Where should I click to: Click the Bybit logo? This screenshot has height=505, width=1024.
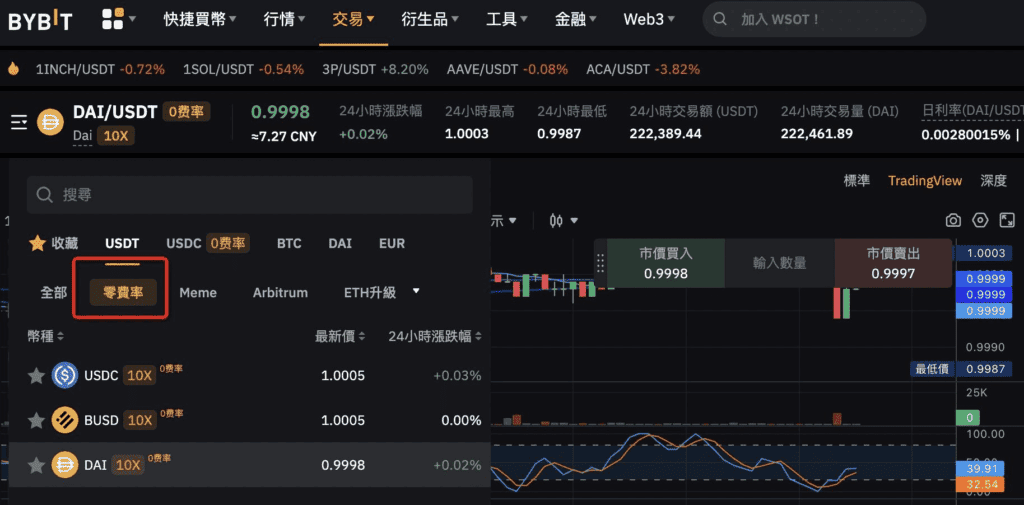[x=40, y=20]
